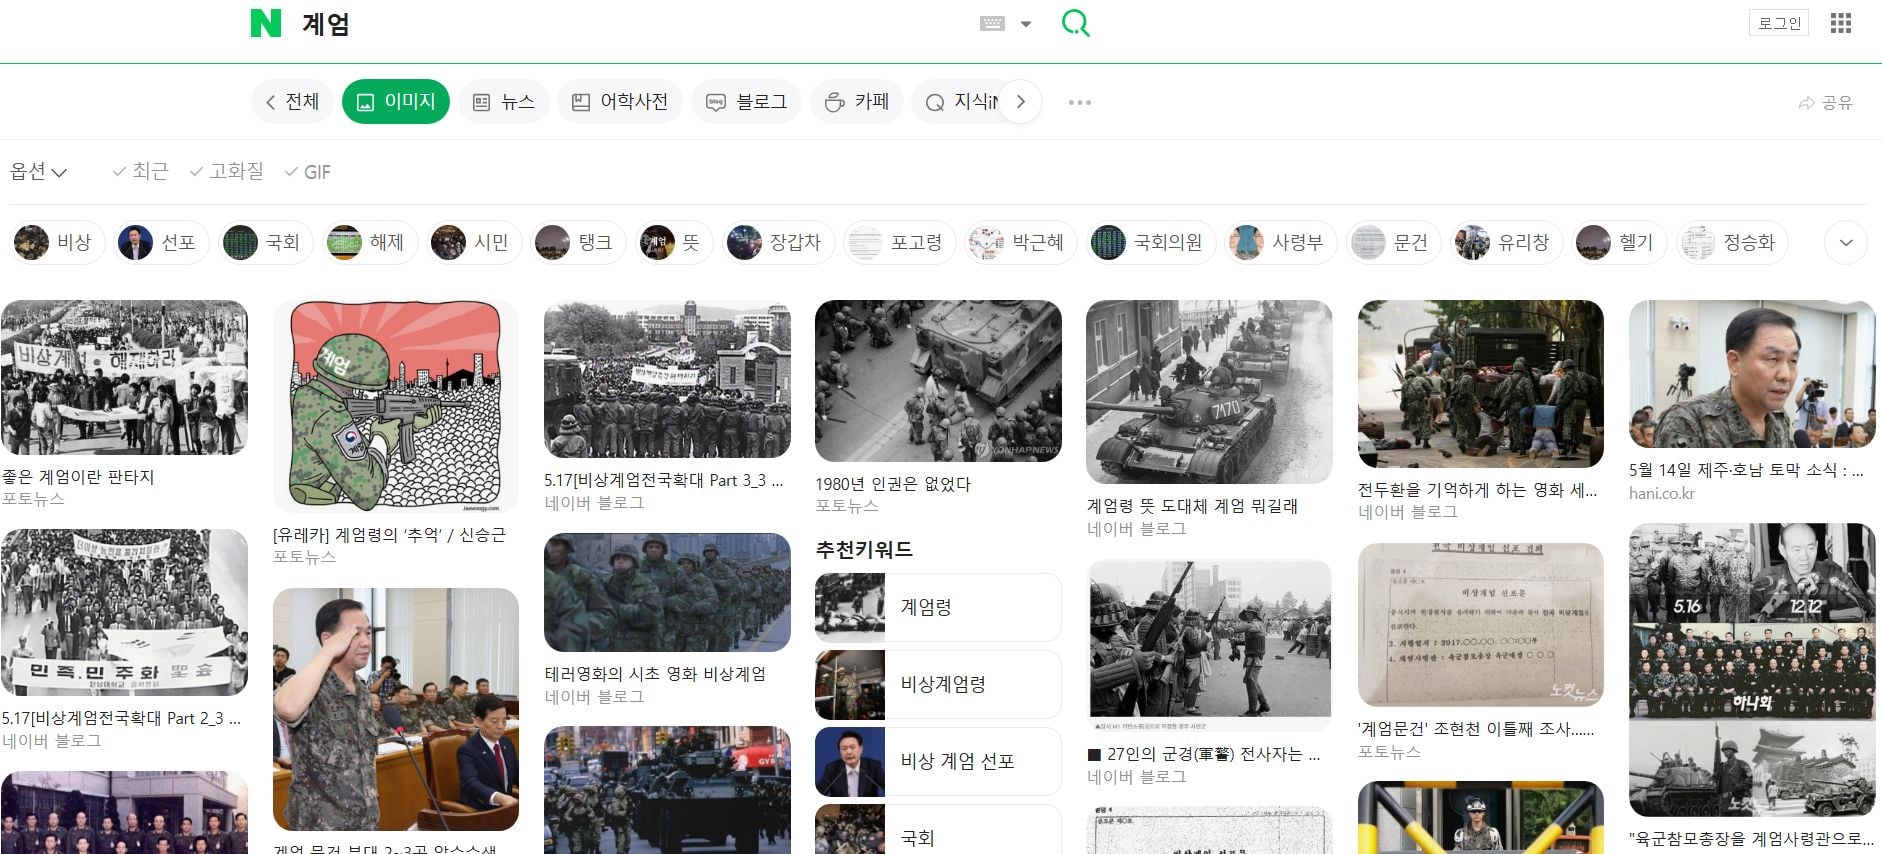The width and height of the screenshot is (1882, 854).
Task: Select the 뜻 keyword chip
Action: tap(673, 243)
